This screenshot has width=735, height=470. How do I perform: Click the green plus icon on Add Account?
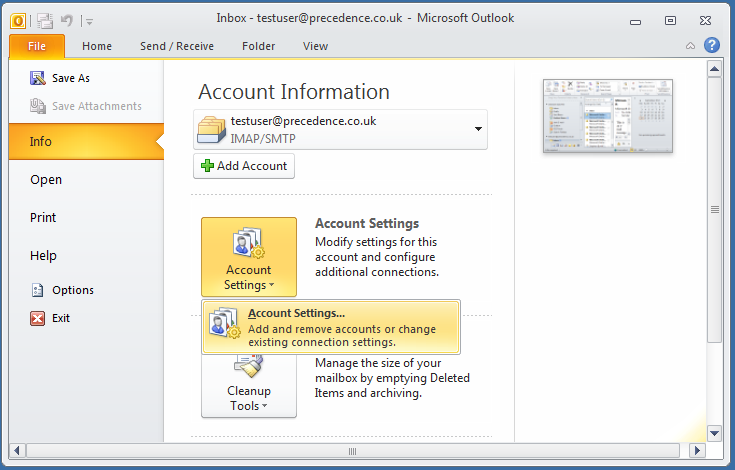(x=207, y=166)
